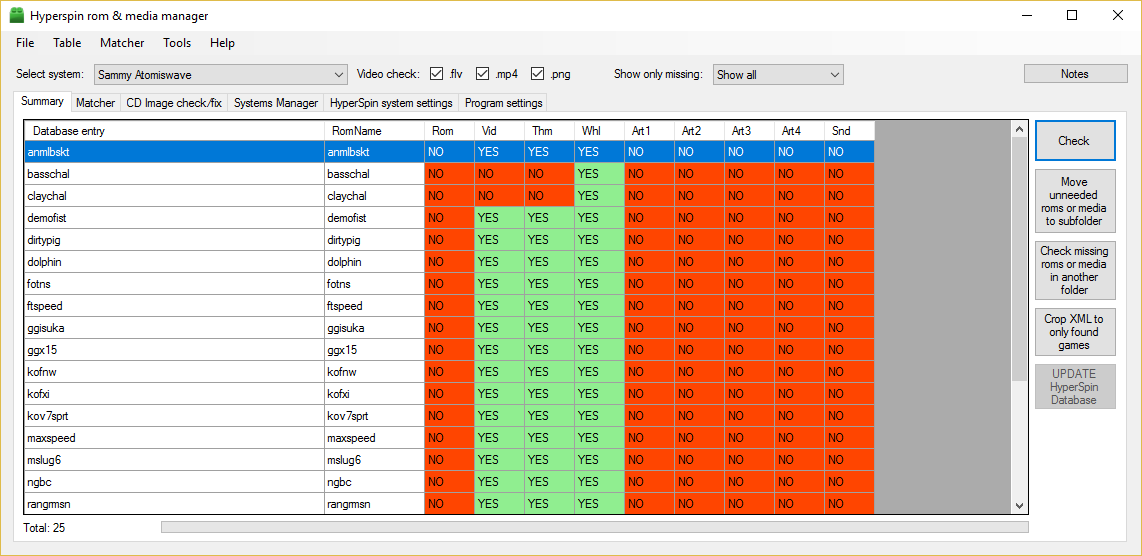This screenshot has height=556, width=1142.
Task: Open the Show only missing dropdown
Action: click(778, 74)
